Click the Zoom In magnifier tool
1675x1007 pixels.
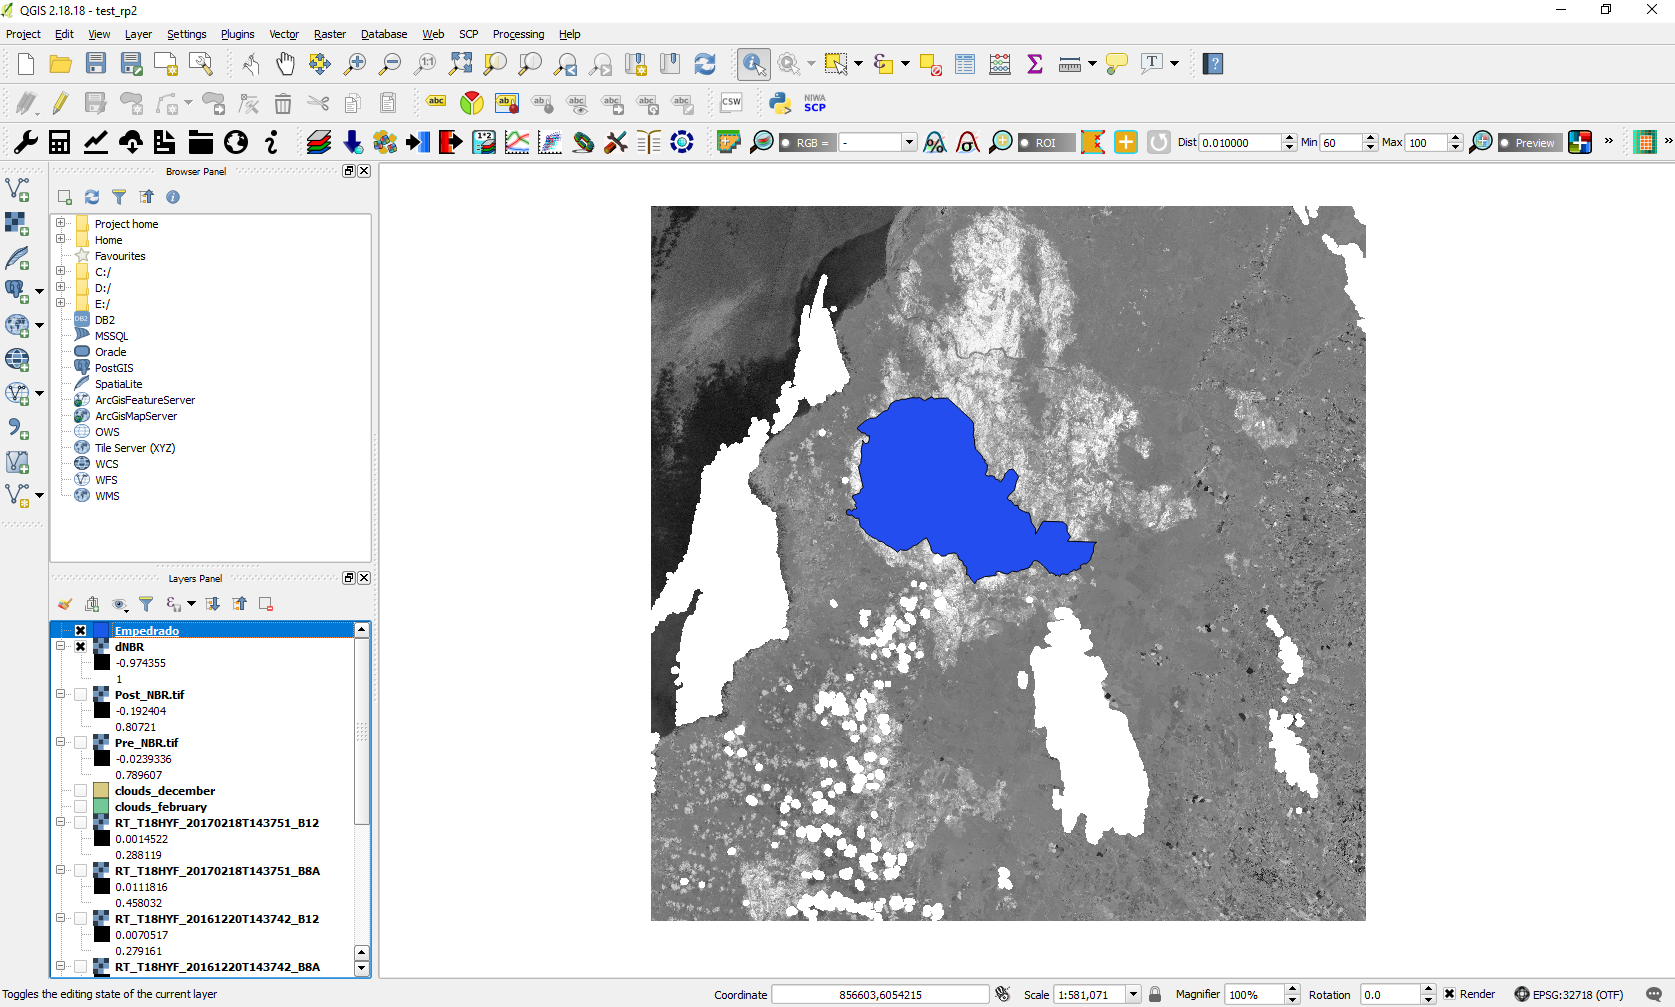(x=355, y=64)
